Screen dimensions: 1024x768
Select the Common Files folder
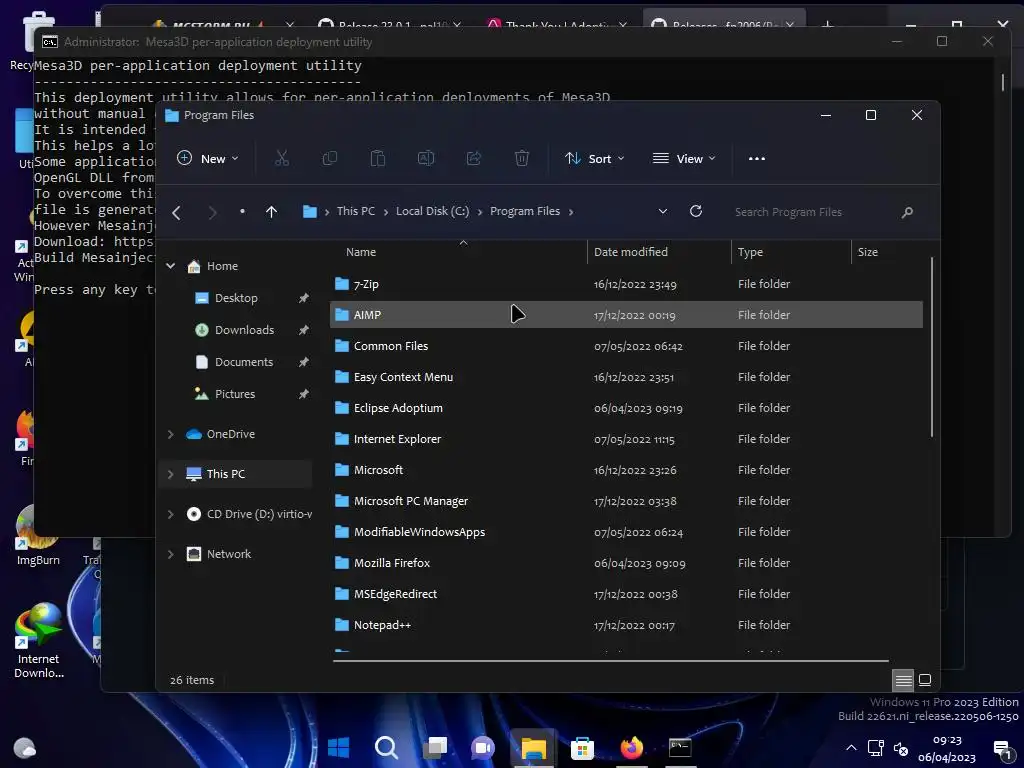click(x=626, y=346)
